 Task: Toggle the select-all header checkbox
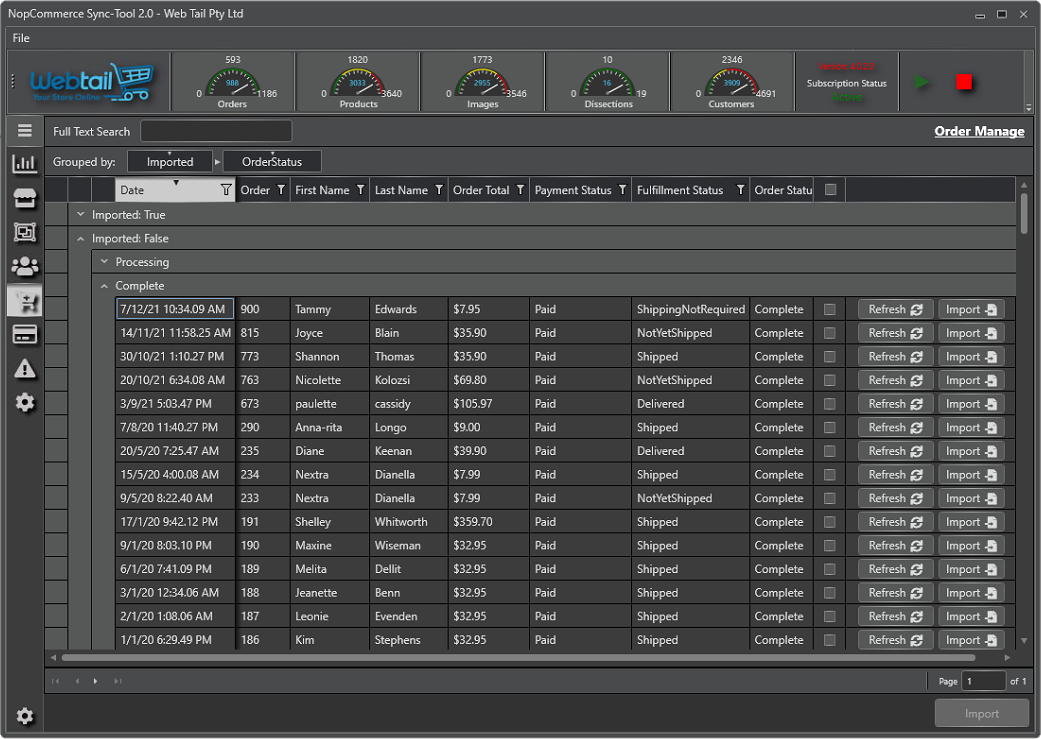pyautogui.click(x=830, y=190)
